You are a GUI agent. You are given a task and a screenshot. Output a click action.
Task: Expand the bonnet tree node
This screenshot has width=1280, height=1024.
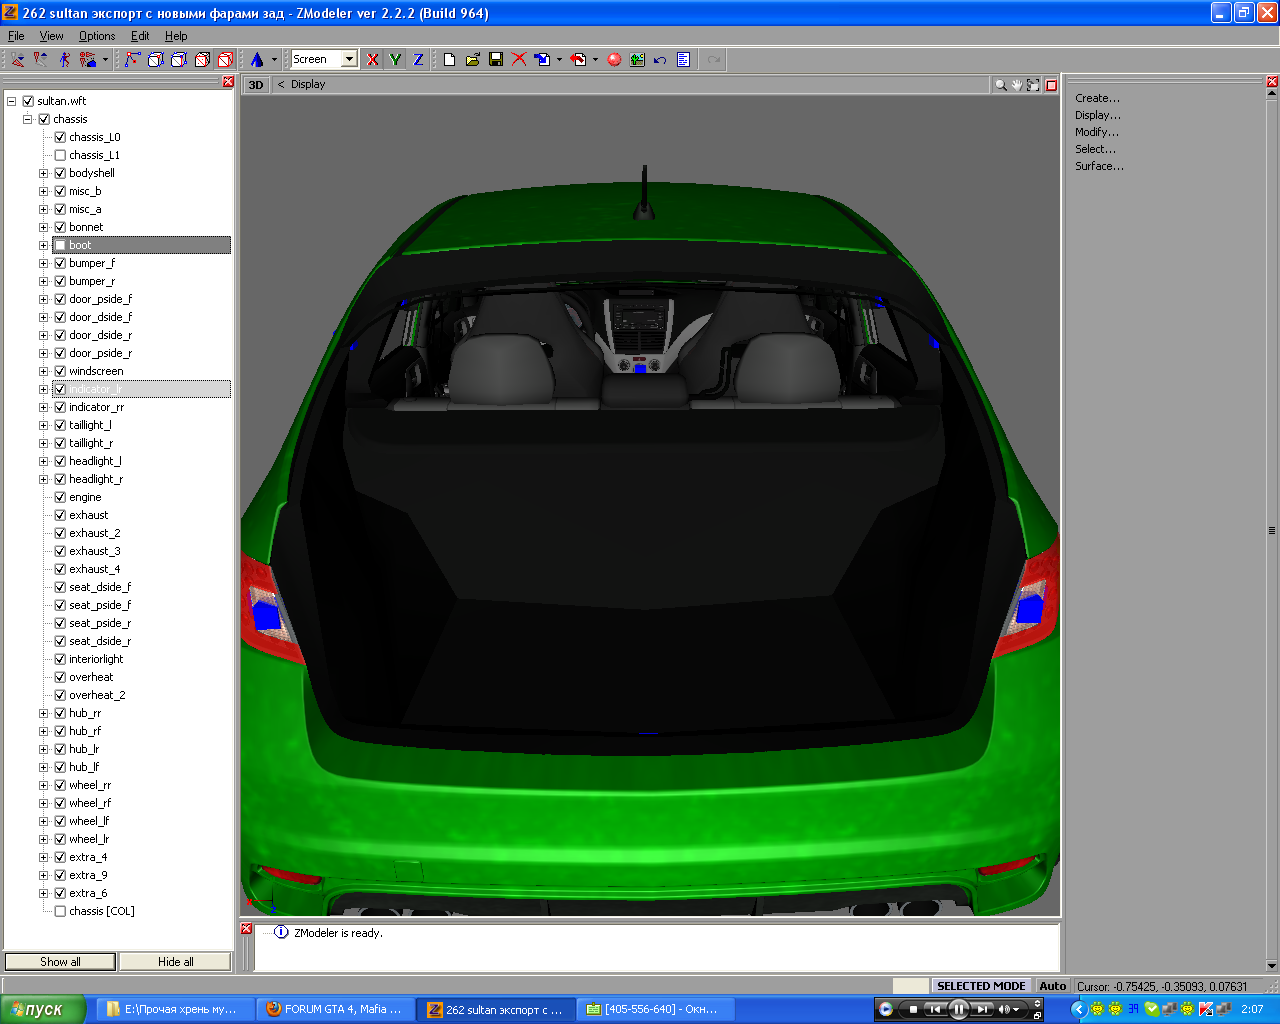(x=43, y=227)
